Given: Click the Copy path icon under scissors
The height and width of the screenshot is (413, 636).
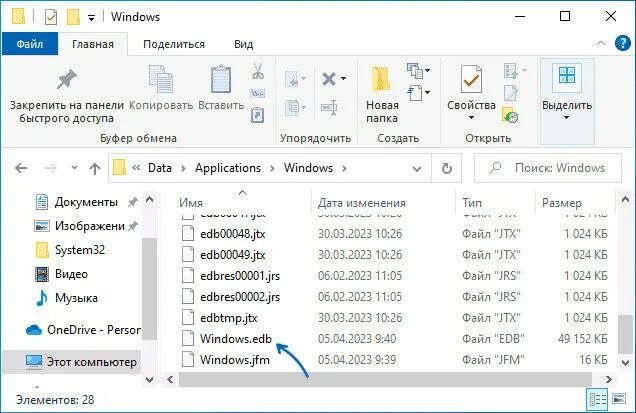Looking at the screenshot, I should [x=258, y=94].
